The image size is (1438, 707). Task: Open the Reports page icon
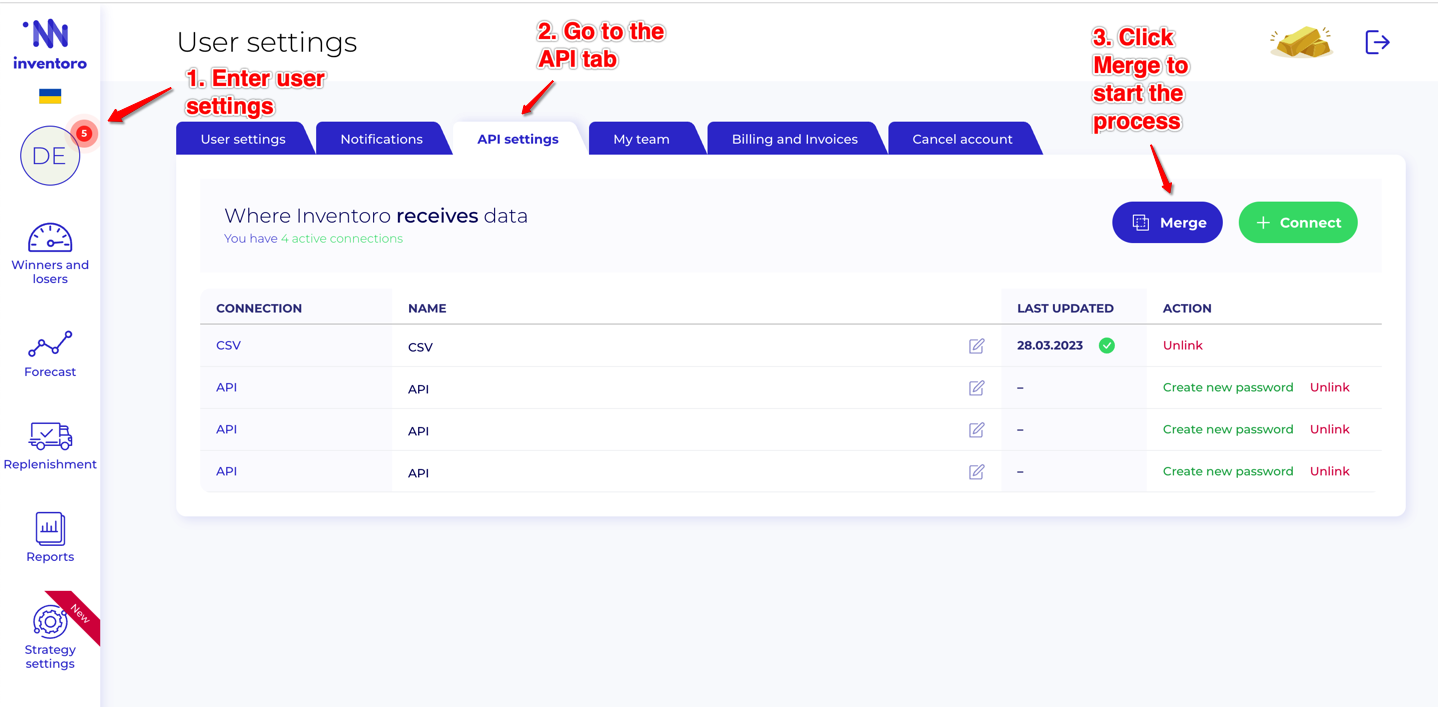50,529
